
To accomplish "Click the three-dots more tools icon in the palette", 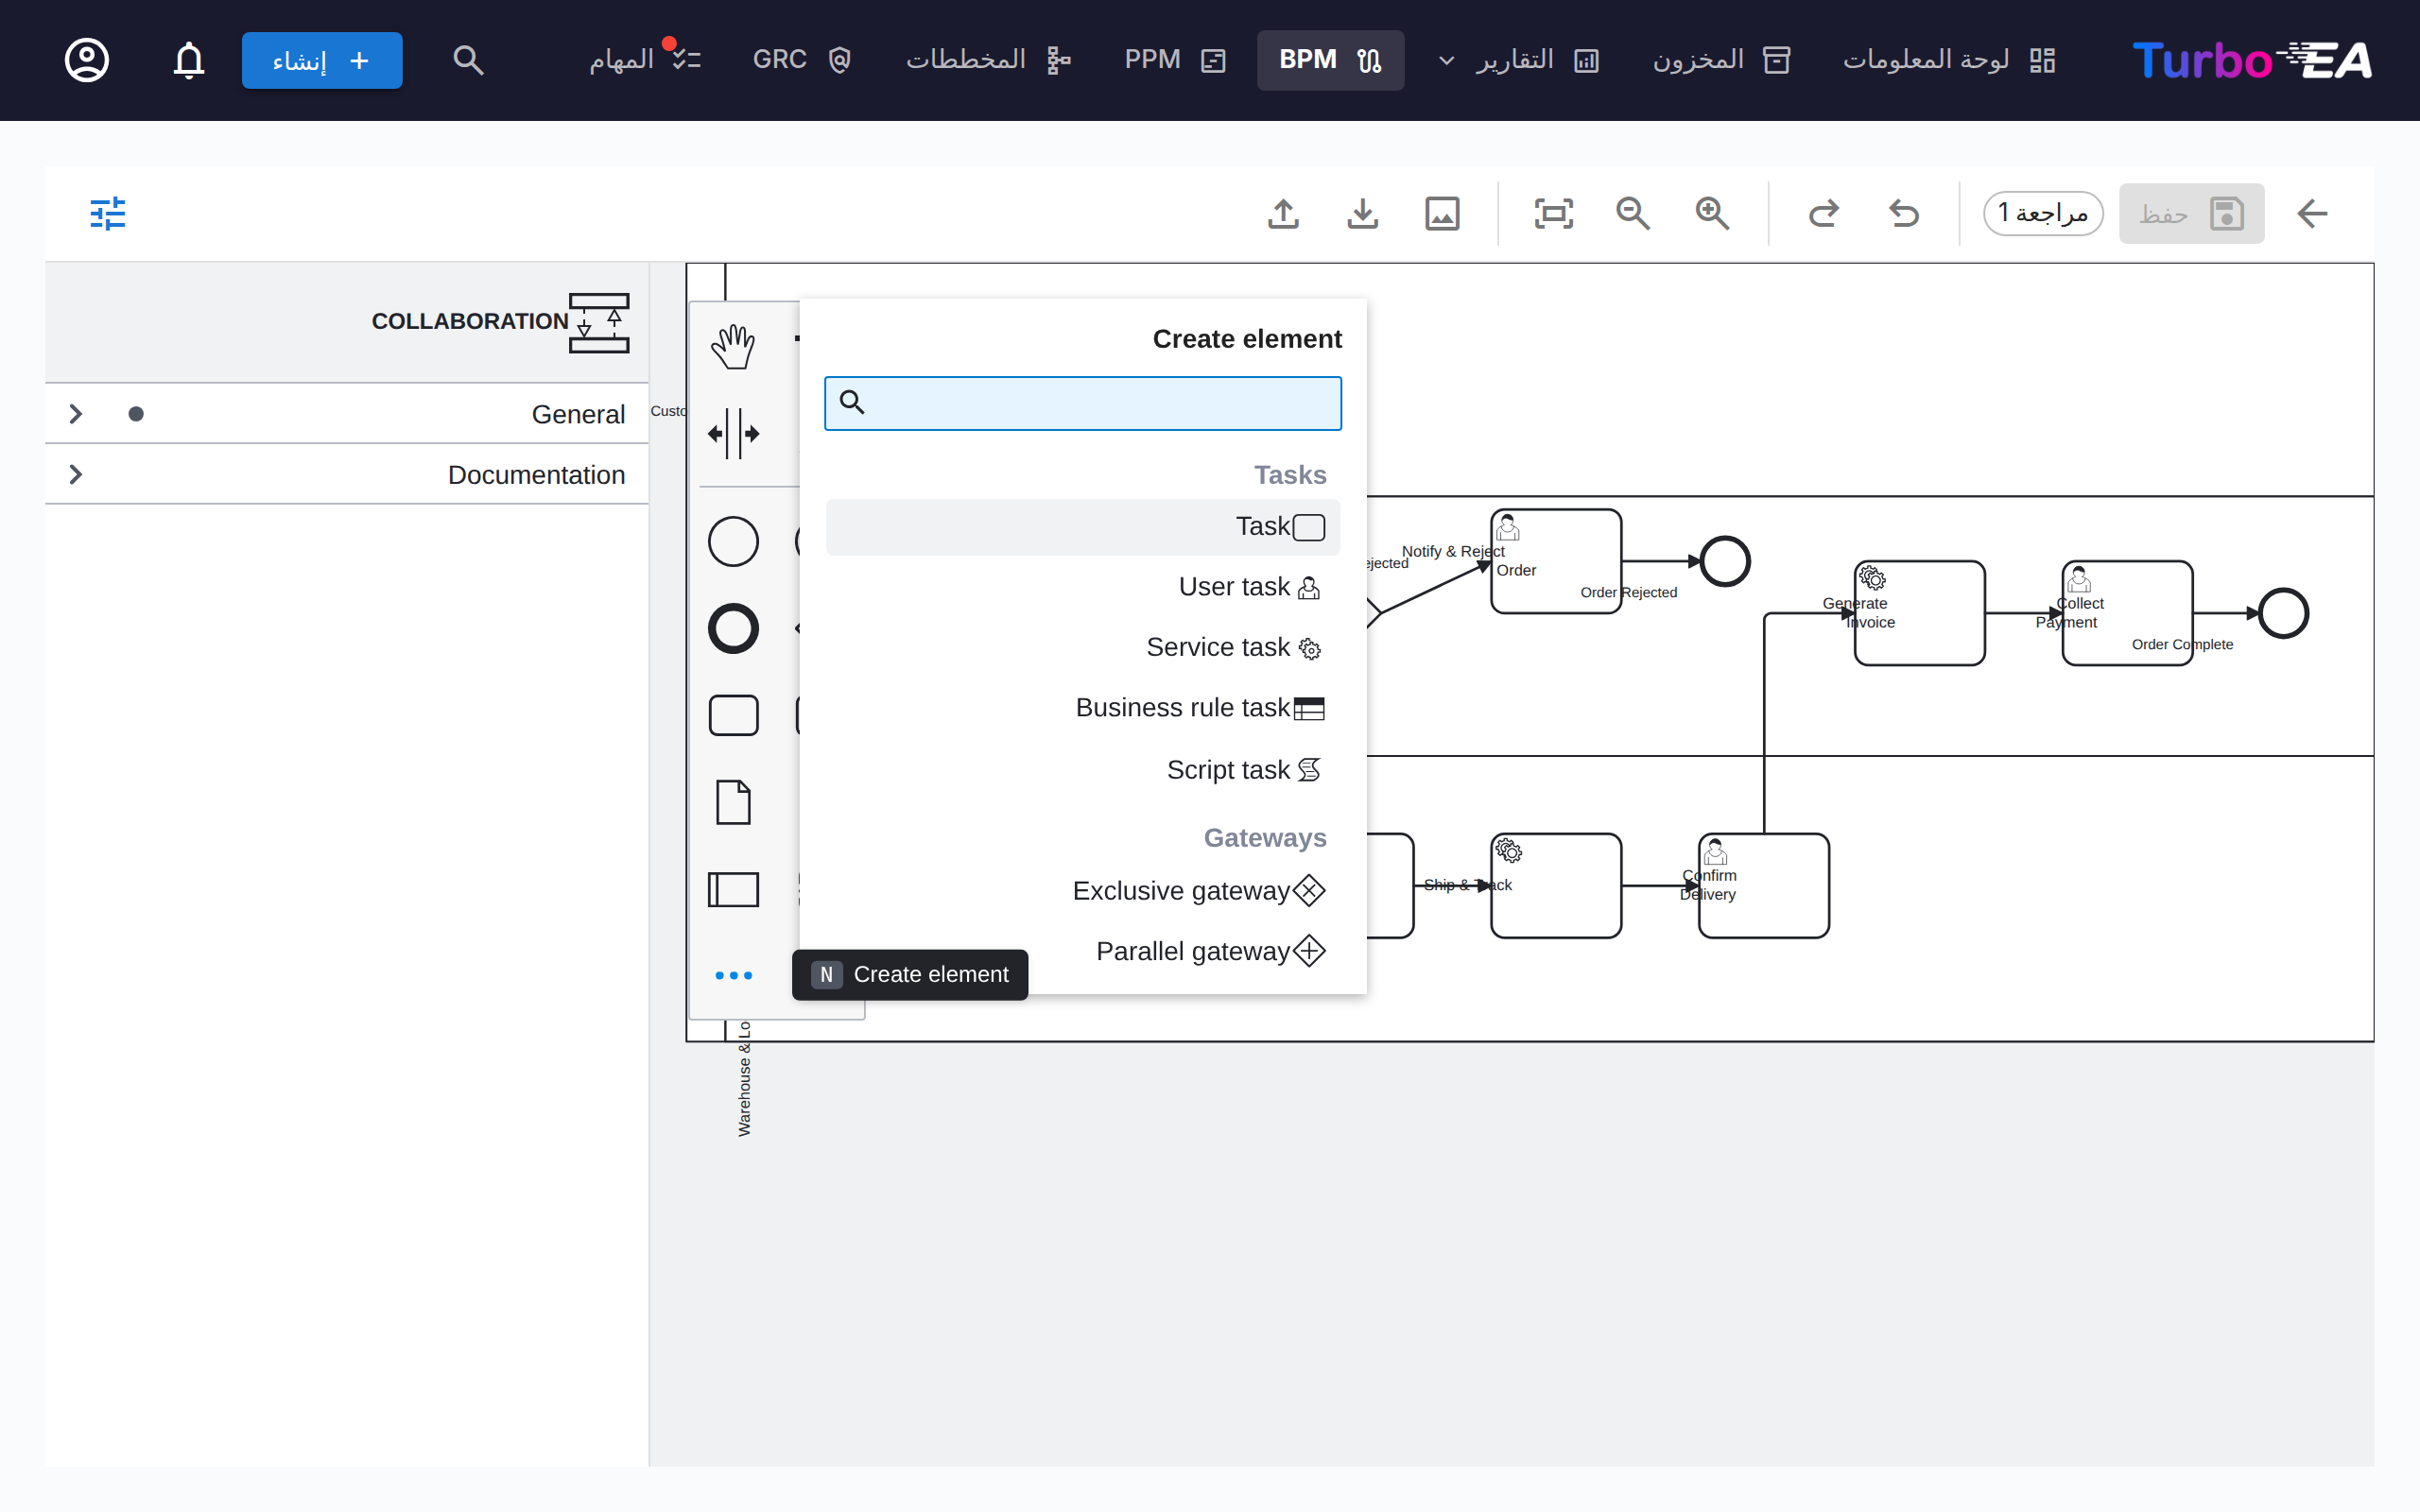I will click(733, 975).
